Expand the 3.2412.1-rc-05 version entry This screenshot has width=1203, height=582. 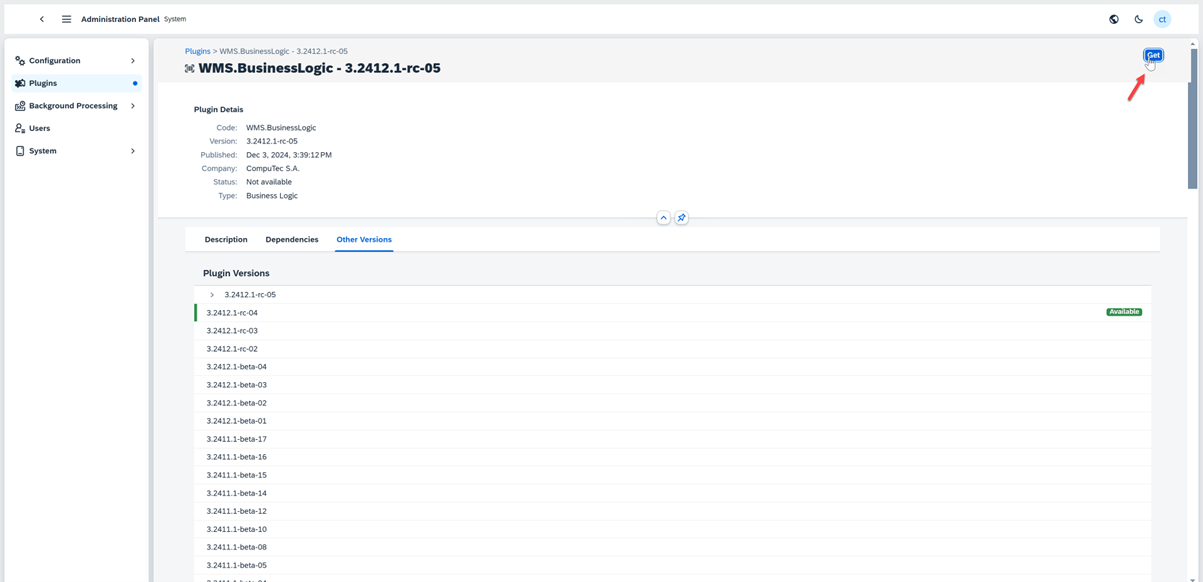click(x=211, y=294)
